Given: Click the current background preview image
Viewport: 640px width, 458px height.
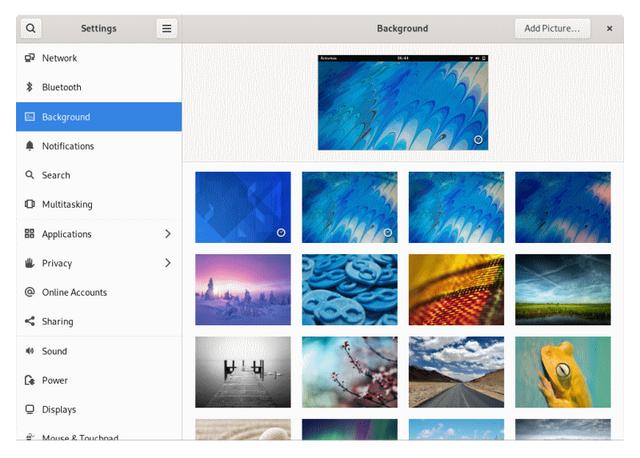Looking at the screenshot, I should (403, 102).
